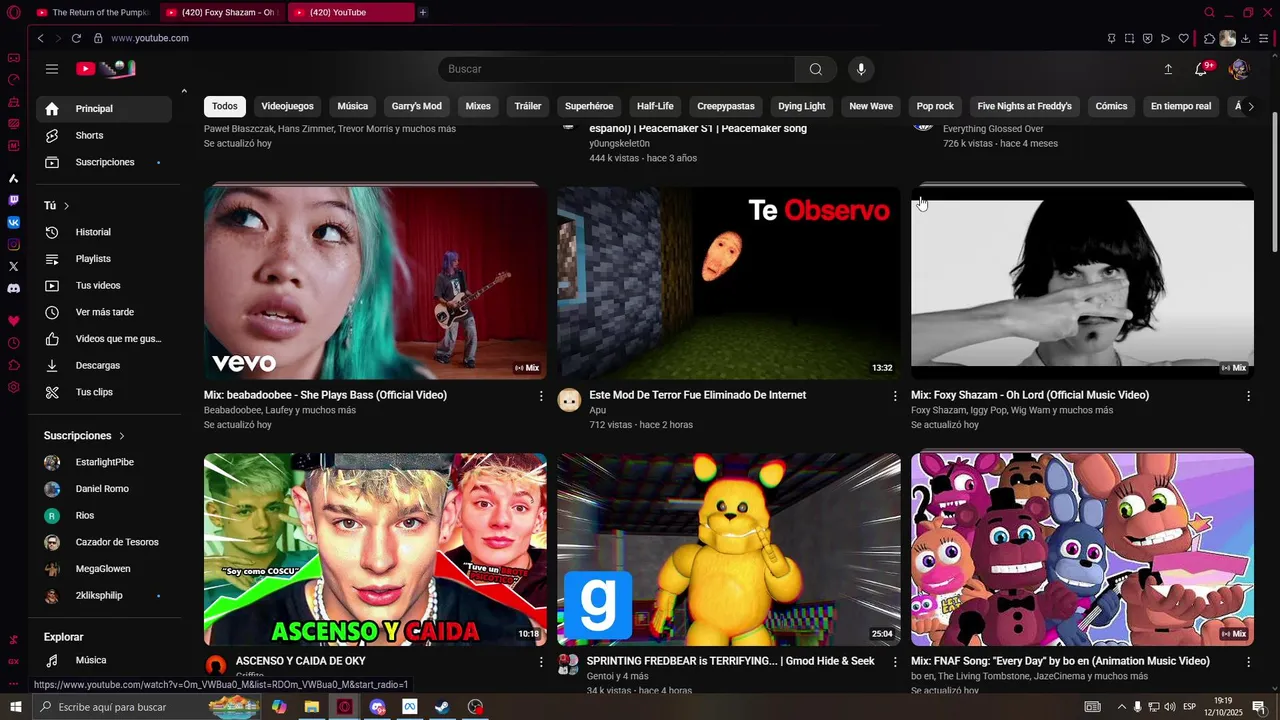Viewport: 1280px width, 720px height.
Task: Select the Garry's Mod filter chip
Action: tap(416, 106)
